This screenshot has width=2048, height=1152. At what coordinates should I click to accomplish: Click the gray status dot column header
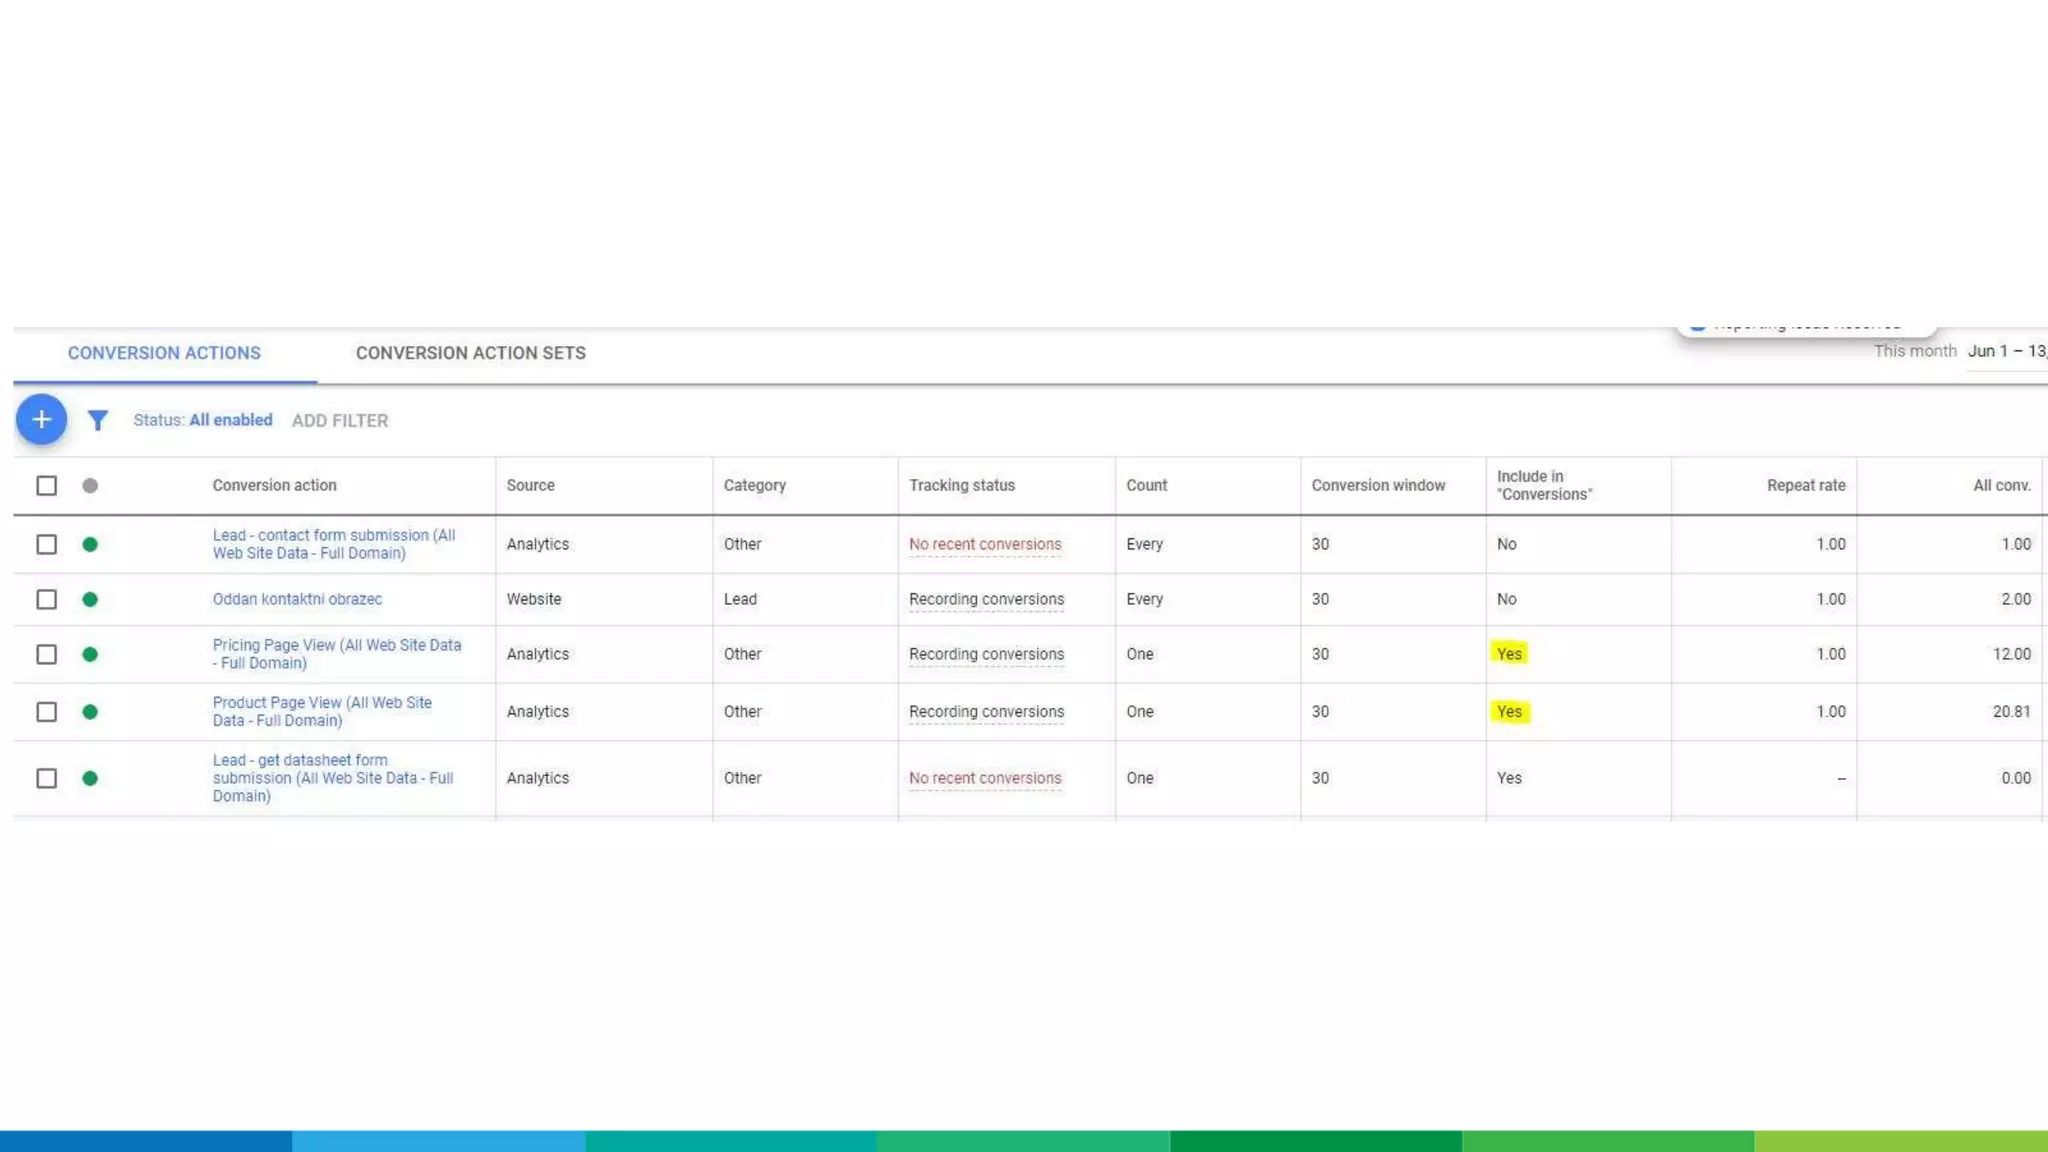[x=90, y=486]
